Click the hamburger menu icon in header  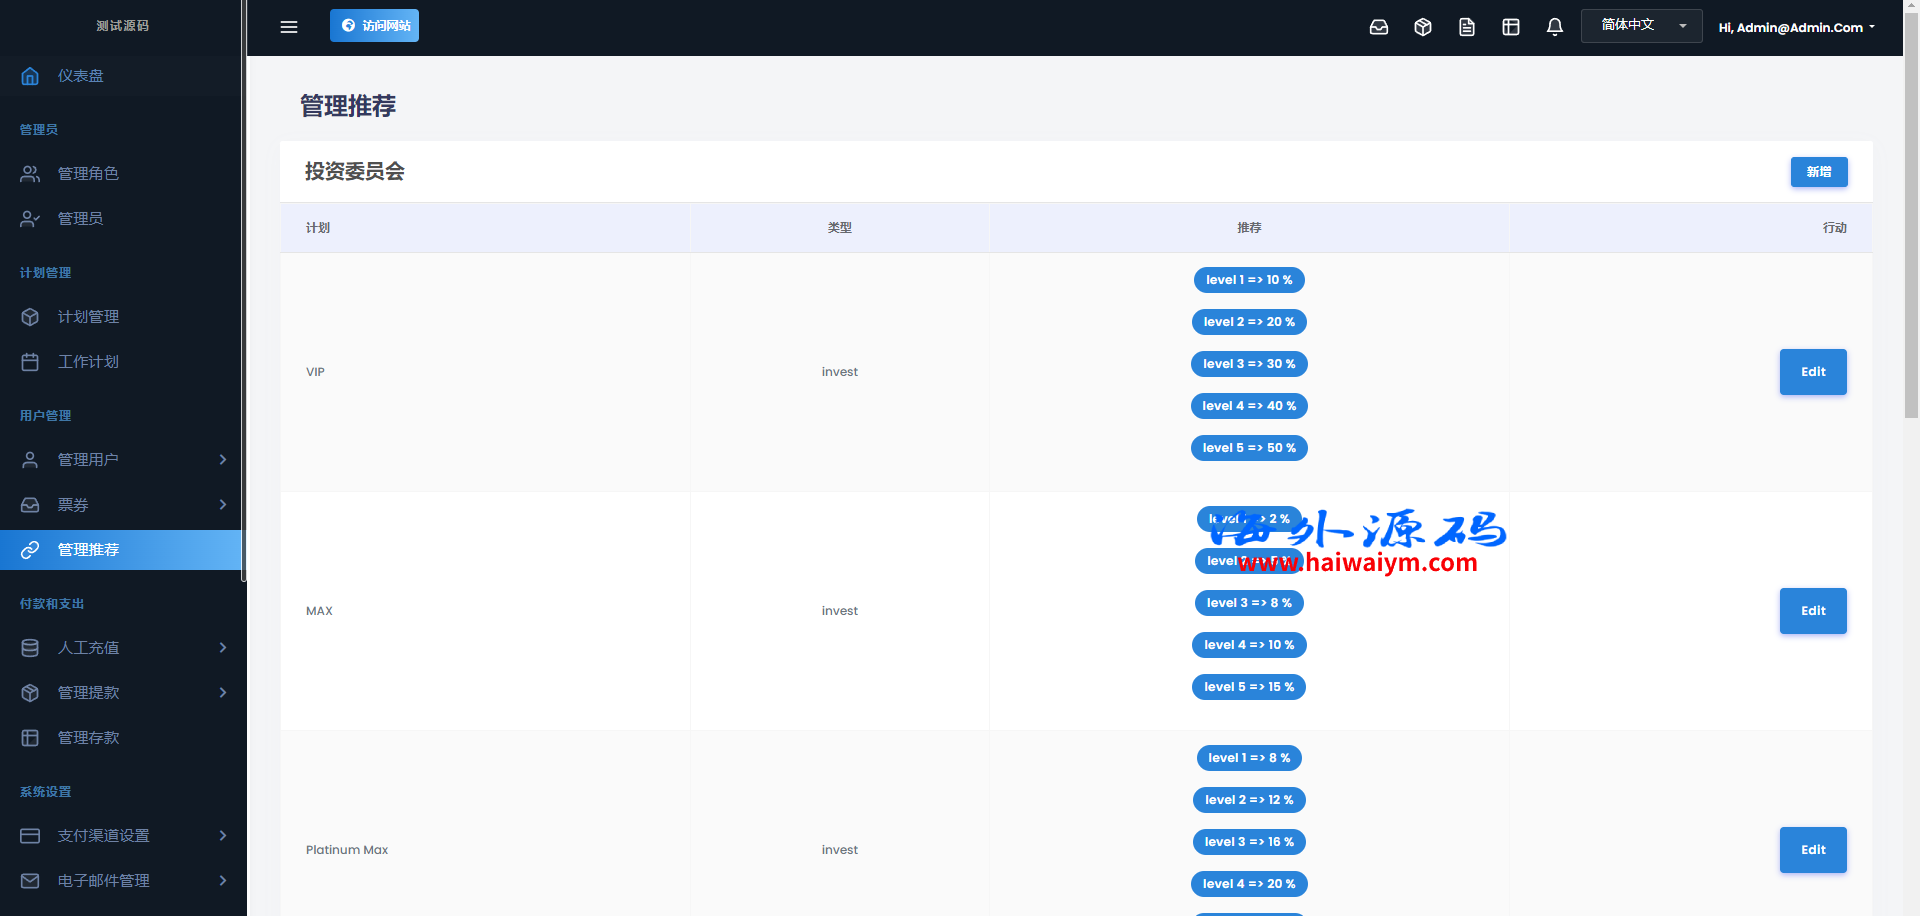pos(289,27)
